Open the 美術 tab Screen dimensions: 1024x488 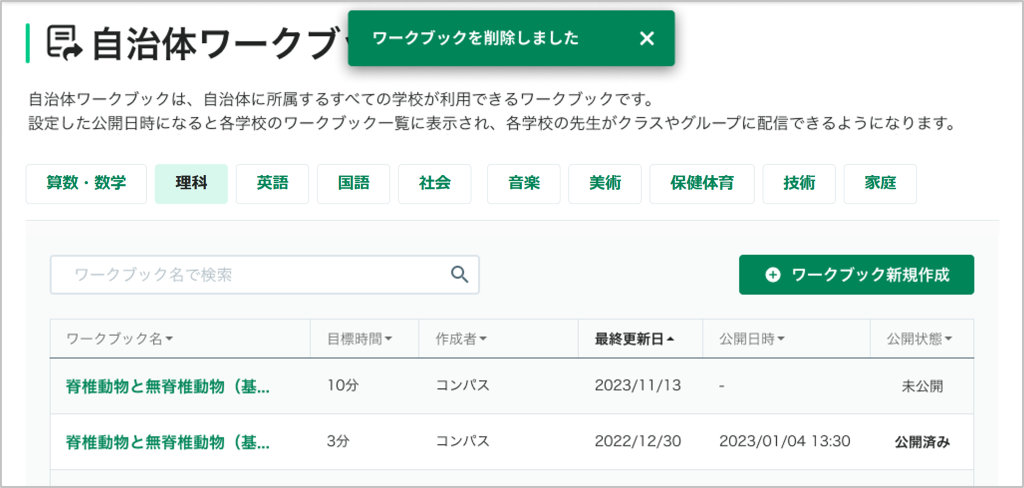605,184
